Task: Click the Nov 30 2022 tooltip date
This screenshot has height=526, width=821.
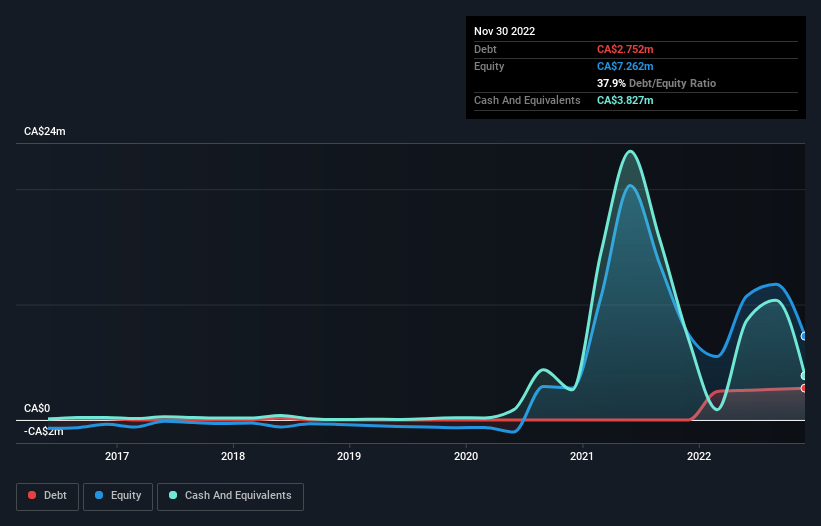Action: pyautogui.click(x=504, y=31)
